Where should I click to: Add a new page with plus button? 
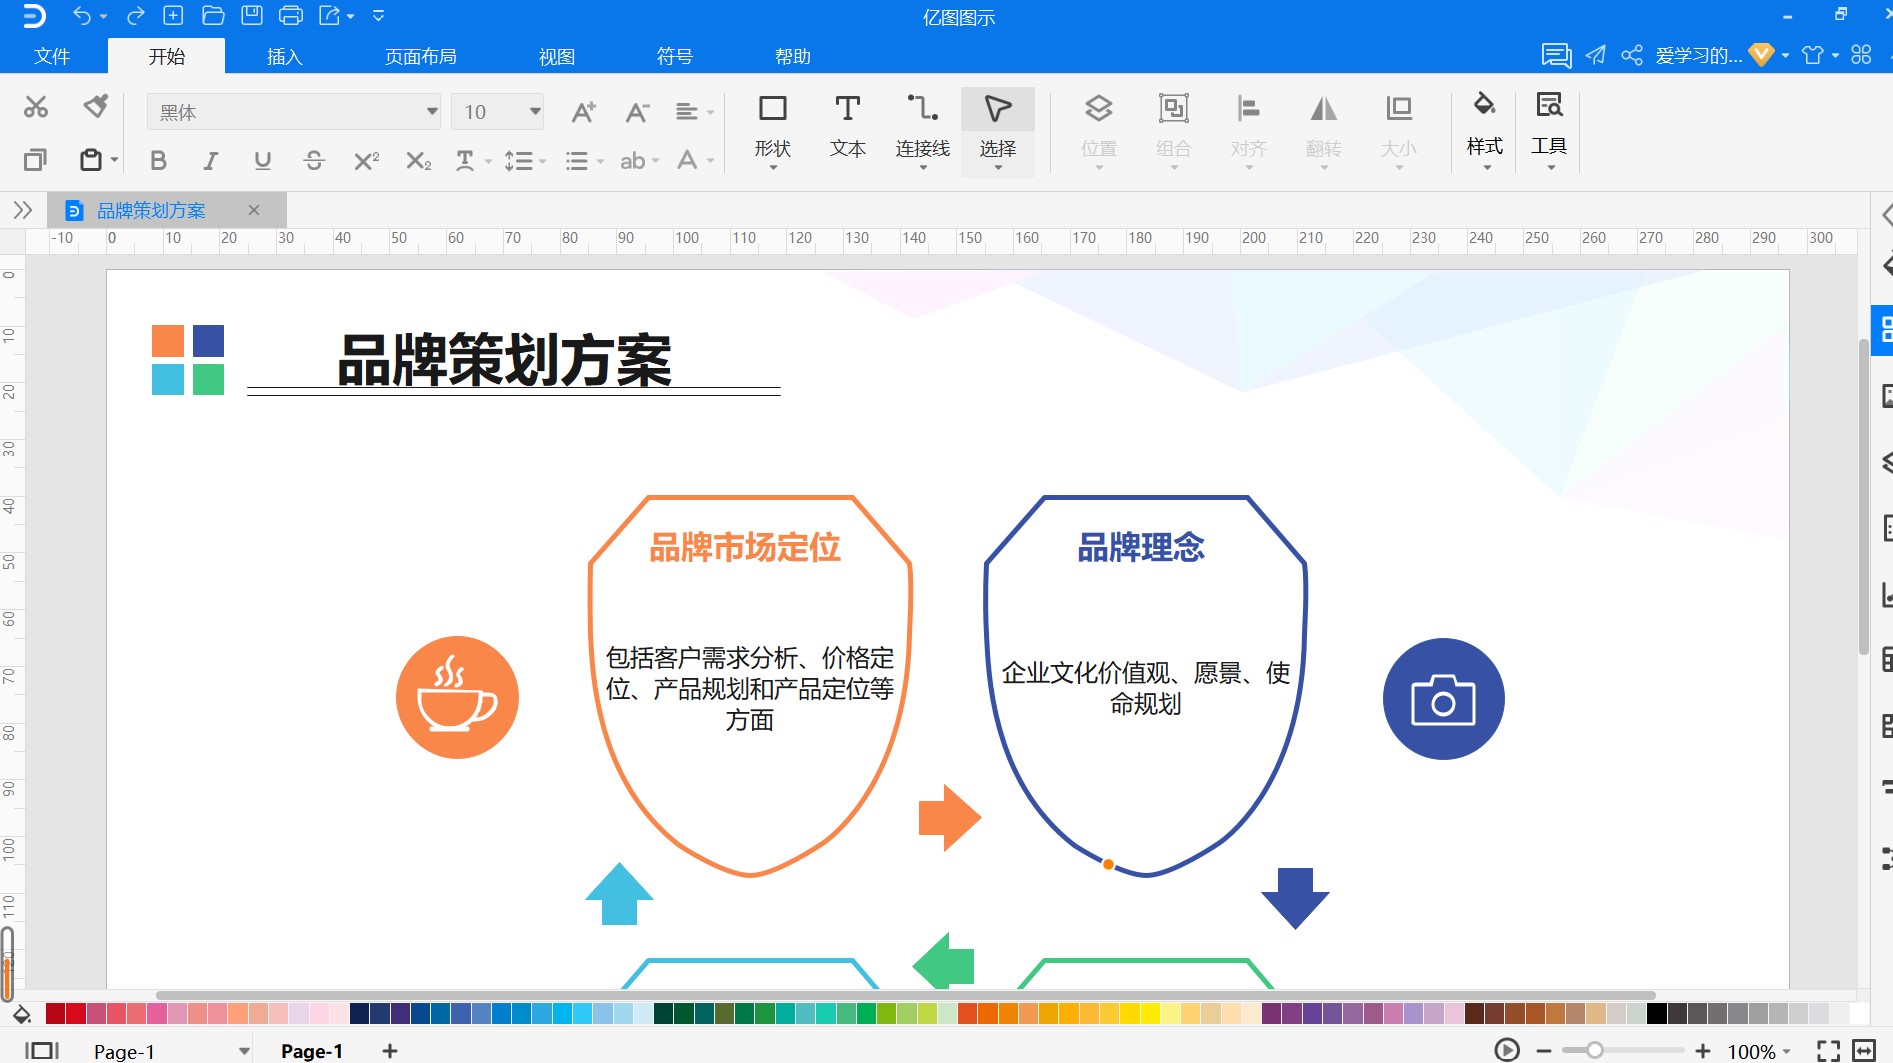pyautogui.click(x=390, y=1051)
